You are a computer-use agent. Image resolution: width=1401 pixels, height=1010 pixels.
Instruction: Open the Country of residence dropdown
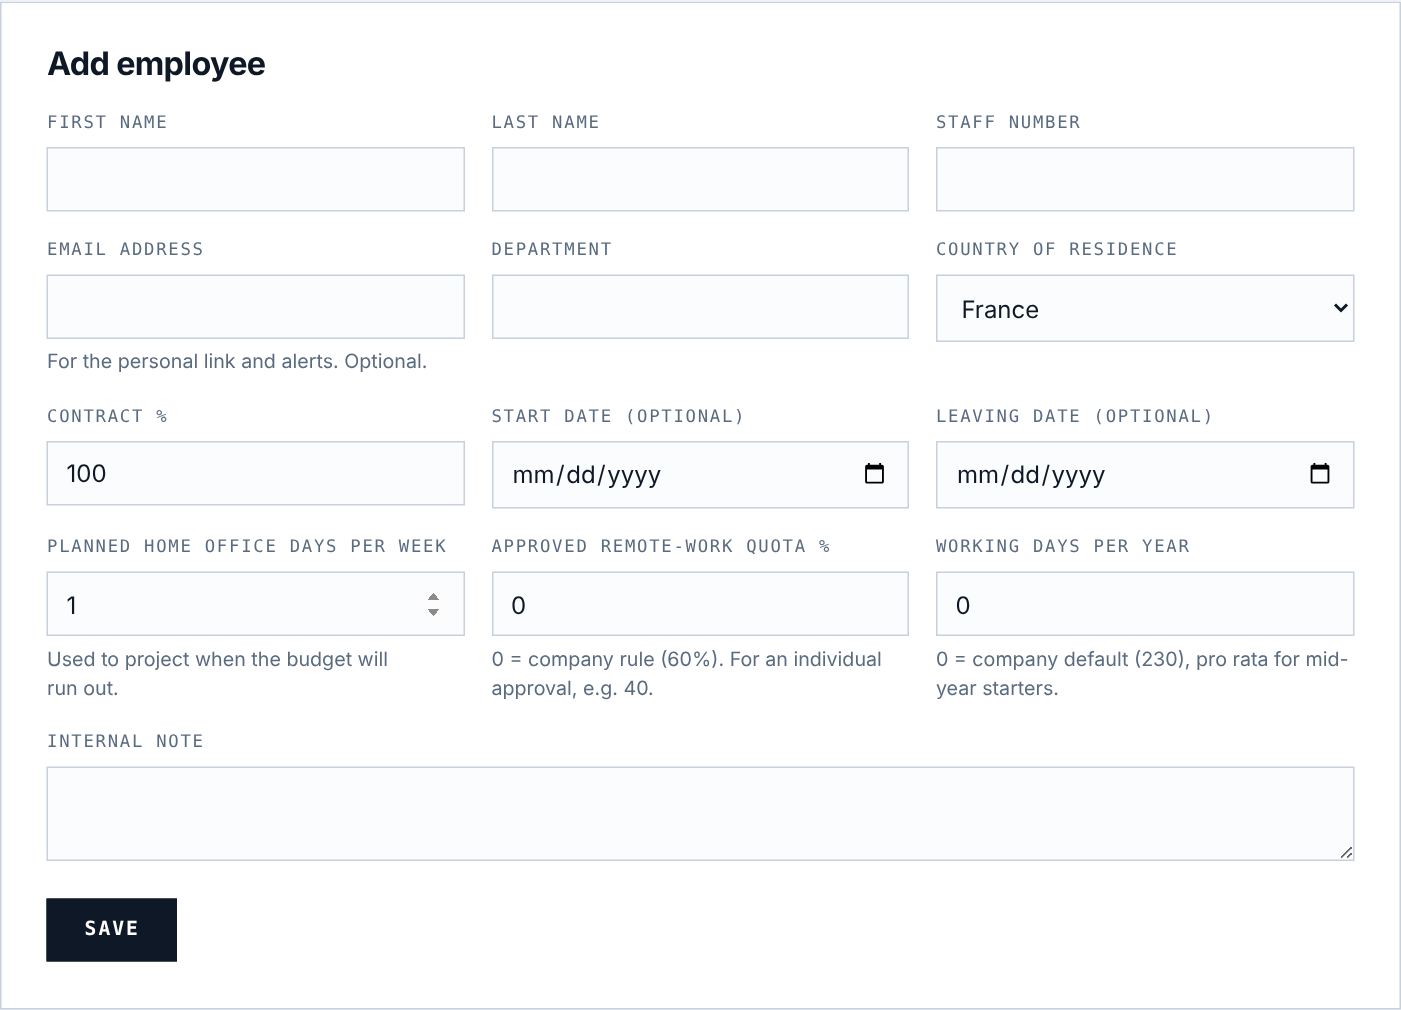click(1145, 309)
